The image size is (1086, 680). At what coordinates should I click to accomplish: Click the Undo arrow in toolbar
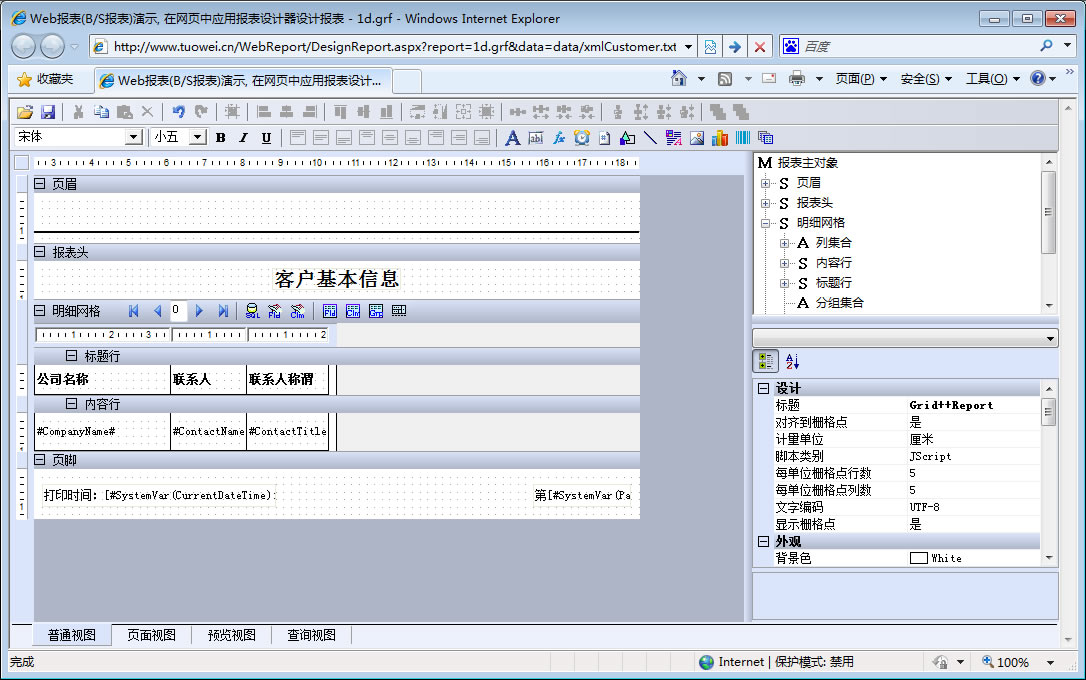[x=178, y=112]
